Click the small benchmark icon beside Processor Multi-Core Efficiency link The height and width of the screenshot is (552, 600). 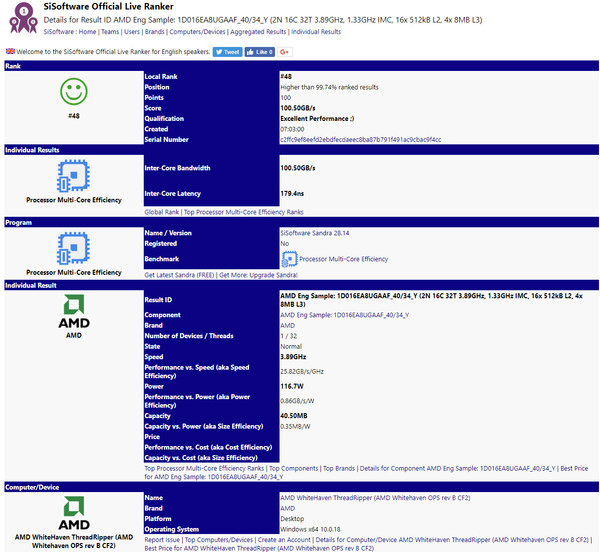coord(289,259)
